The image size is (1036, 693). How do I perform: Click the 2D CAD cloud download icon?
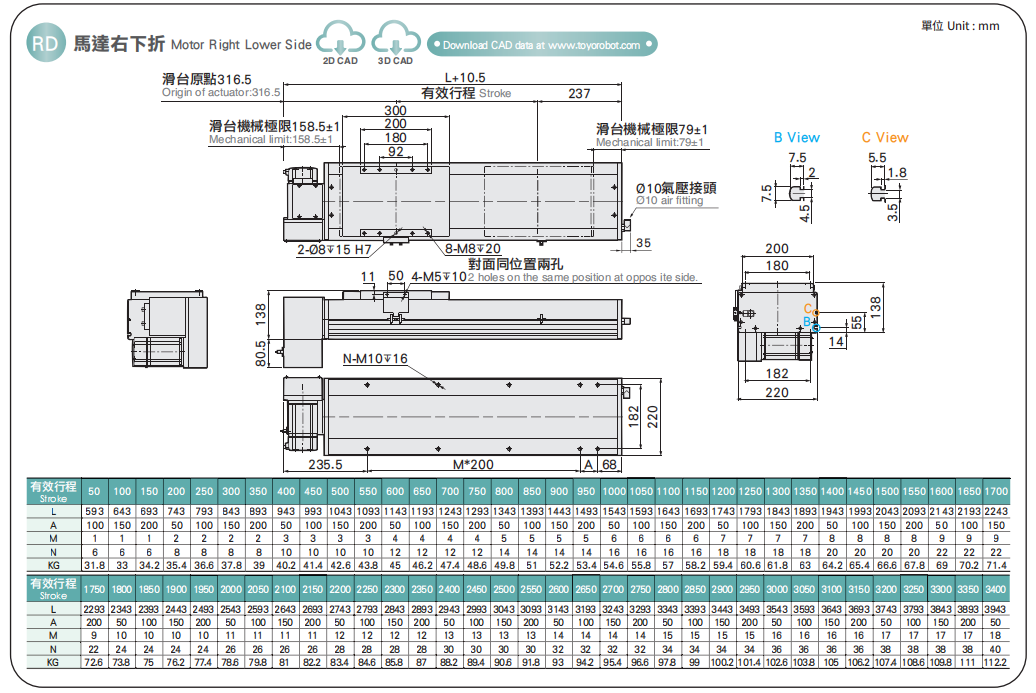click(x=341, y=41)
